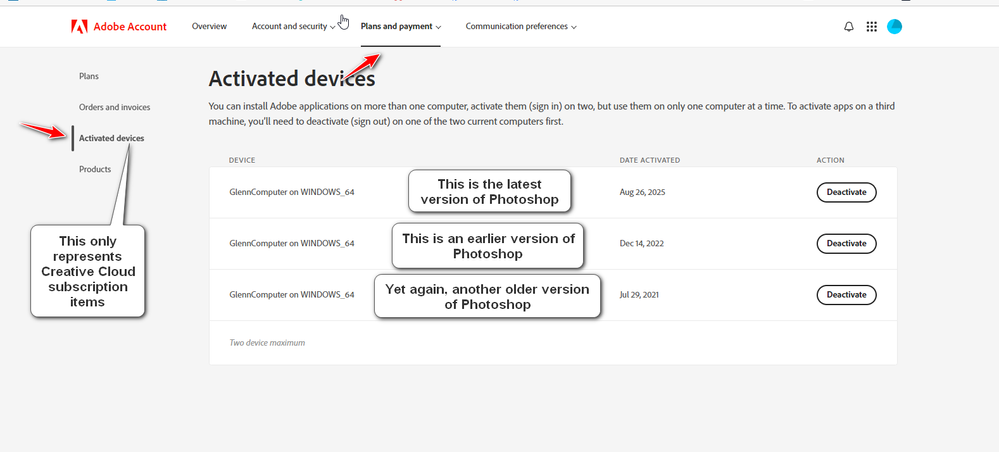Click the DATE ACTIVATED column header
This screenshot has height=452, width=999.
coord(649,160)
